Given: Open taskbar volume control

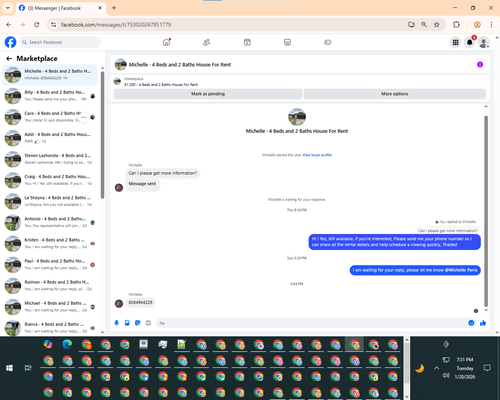Looking at the screenshot, I should [446, 375].
